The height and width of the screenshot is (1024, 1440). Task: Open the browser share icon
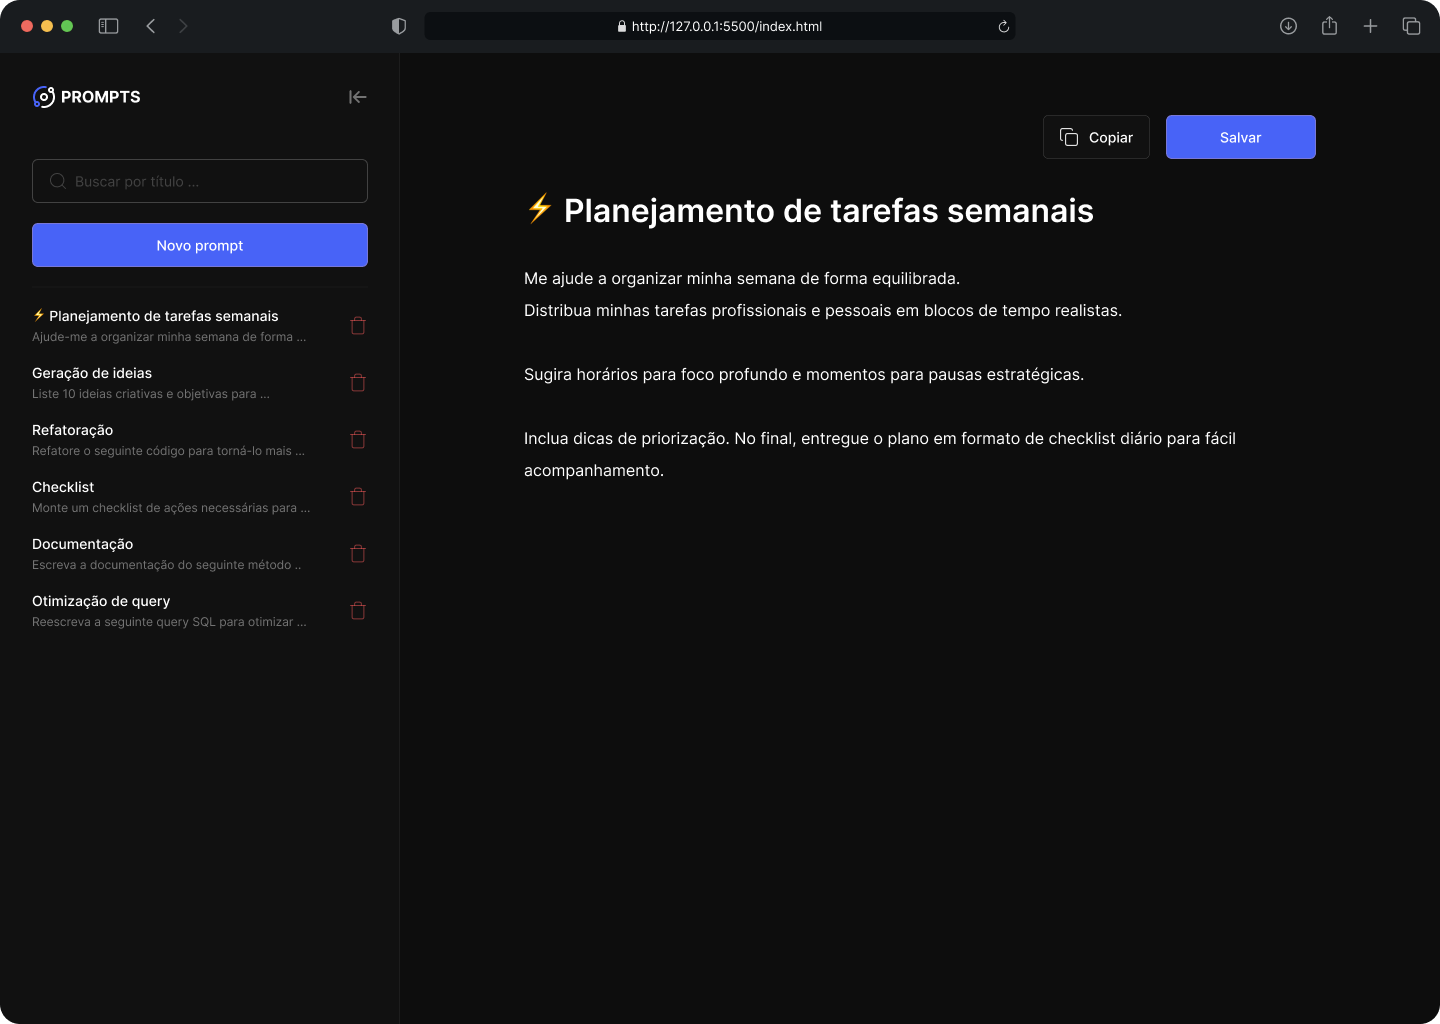[x=1329, y=26]
